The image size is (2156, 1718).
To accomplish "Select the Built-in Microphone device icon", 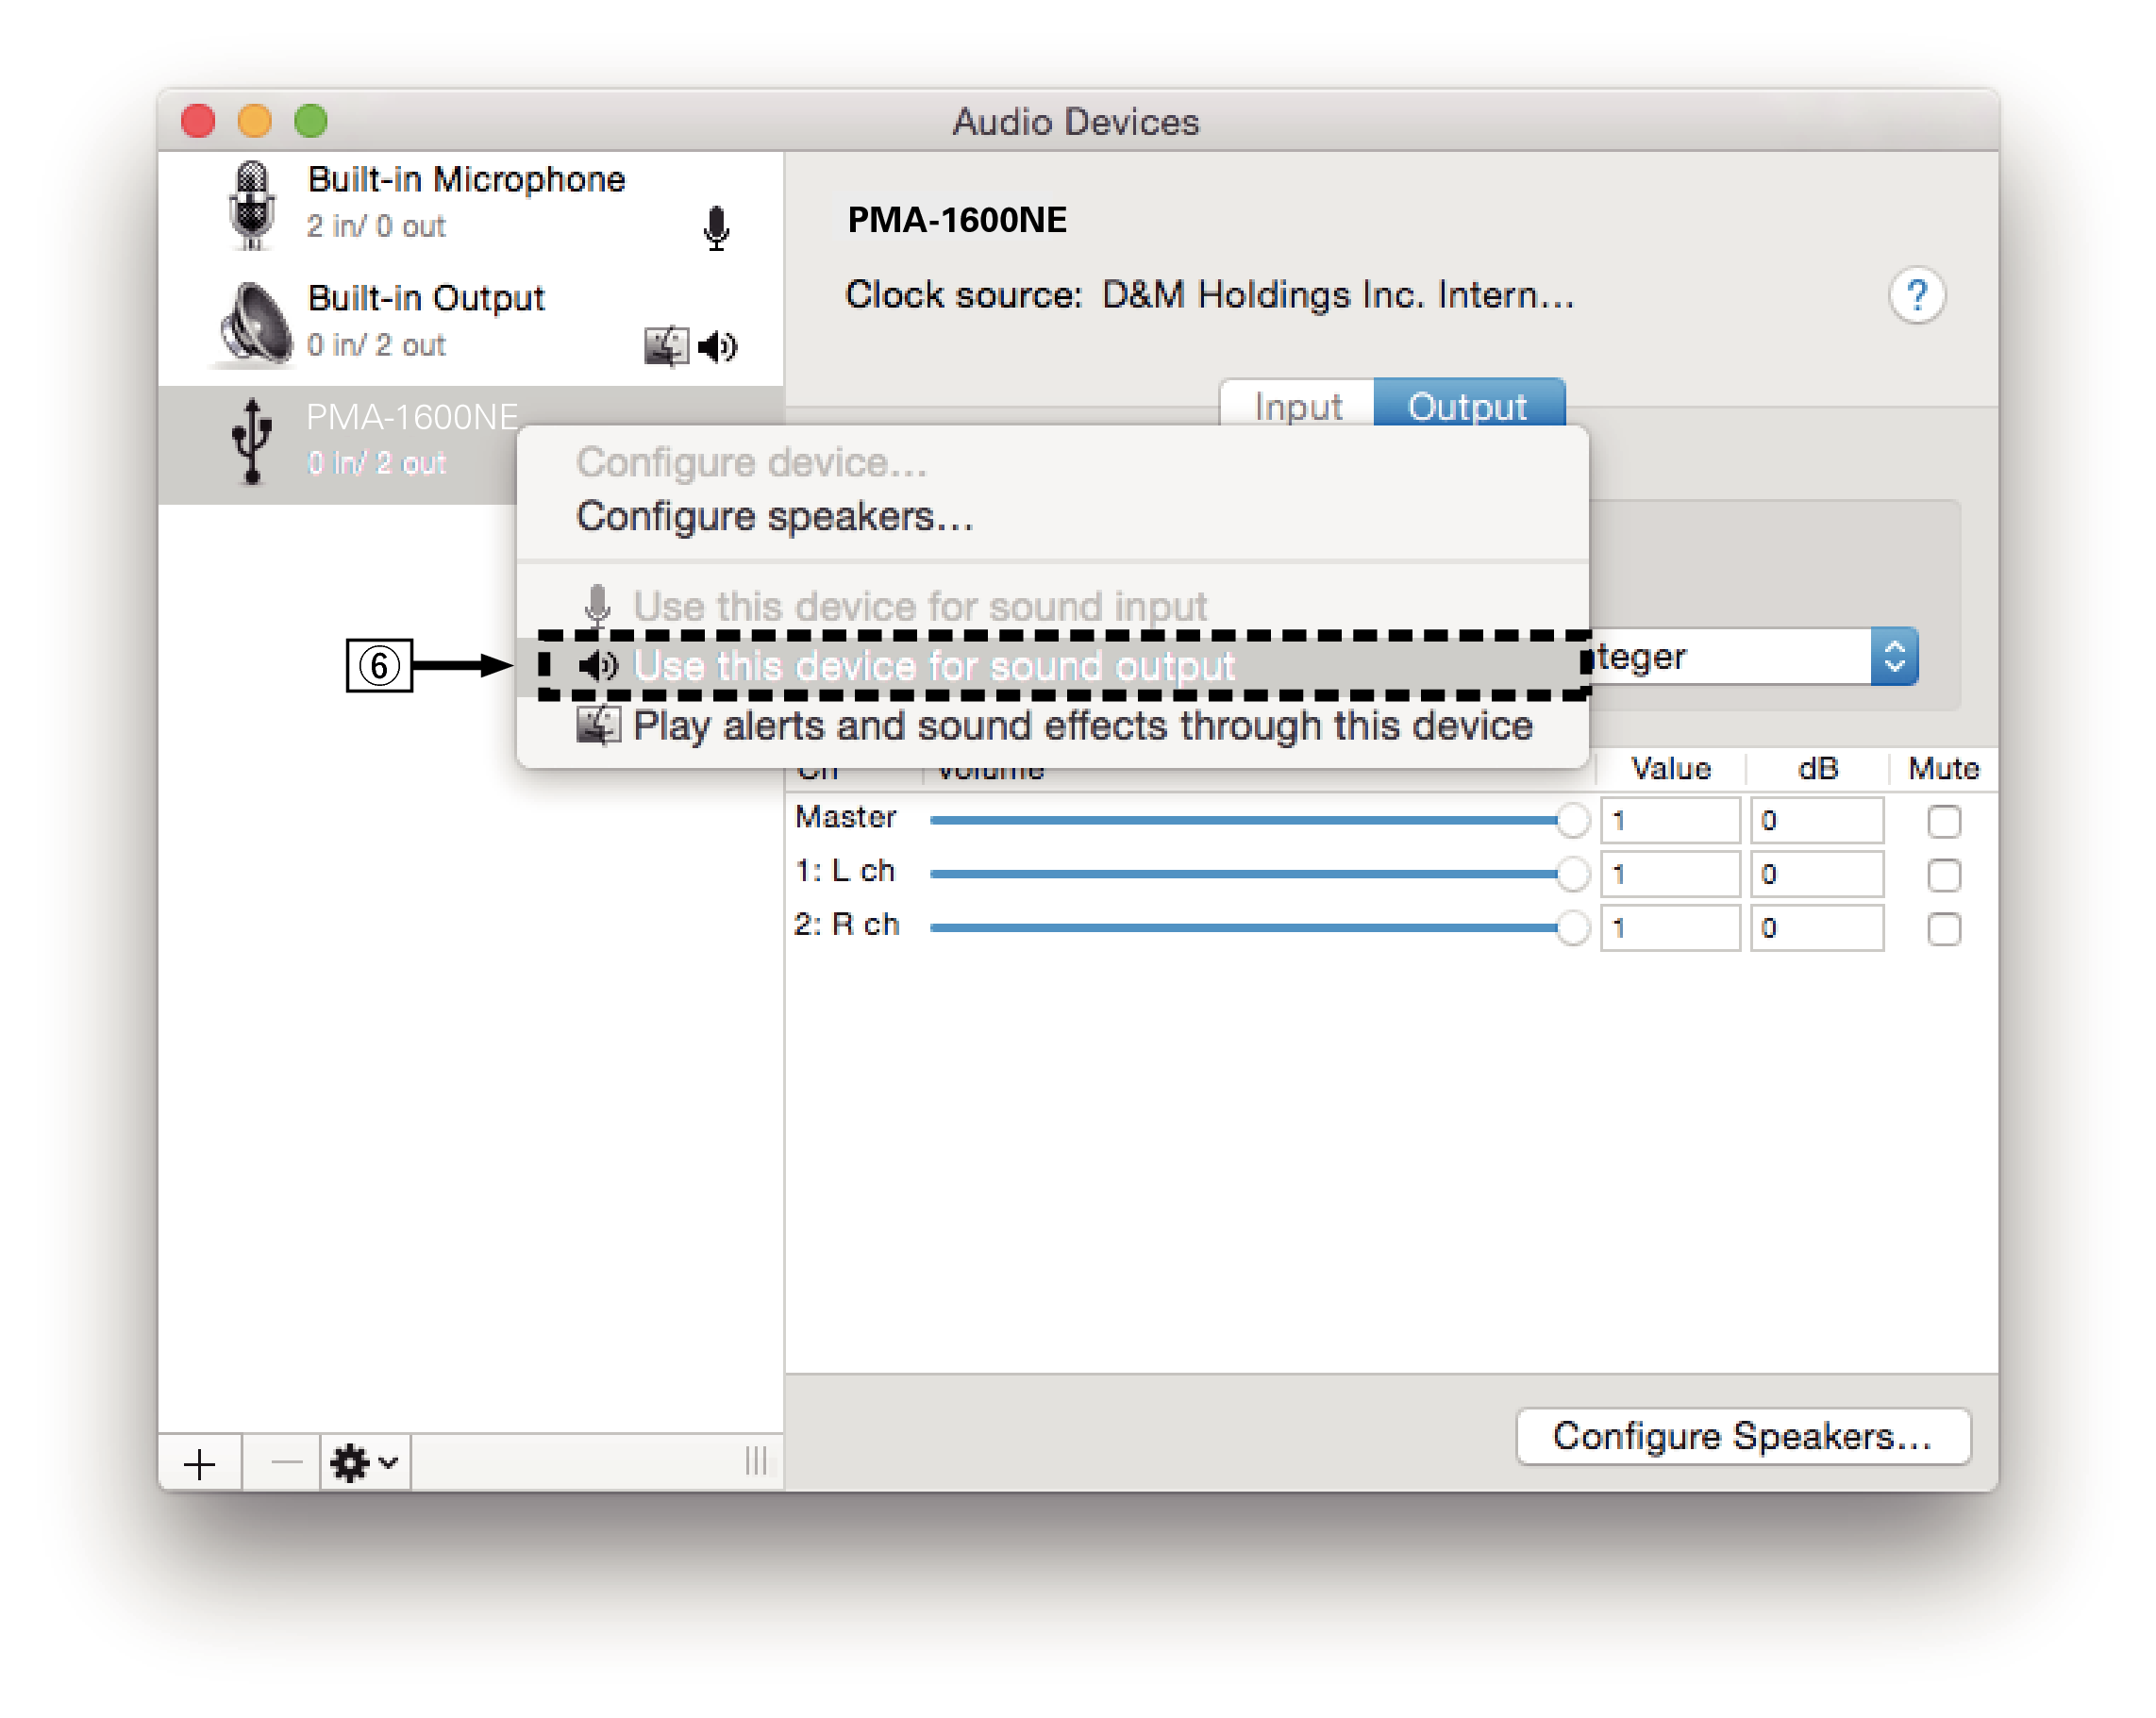I will [253, 207].
